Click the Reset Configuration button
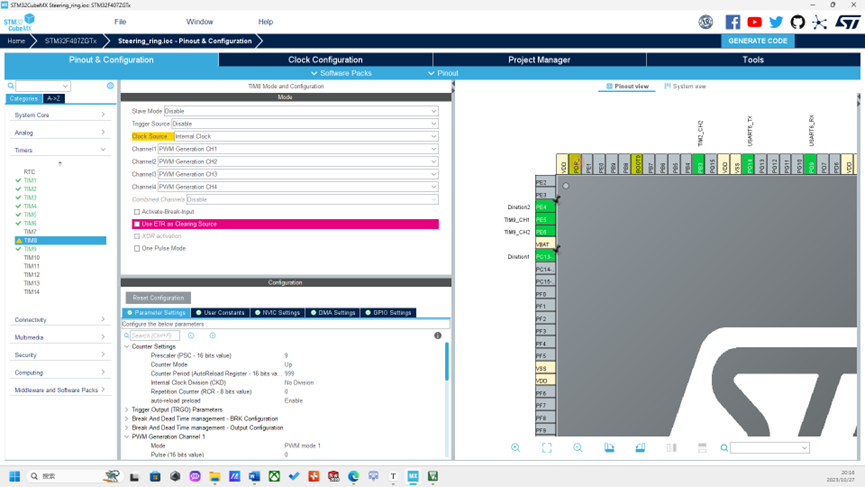Viewport: 865px width, 487px height. point(158,298)
